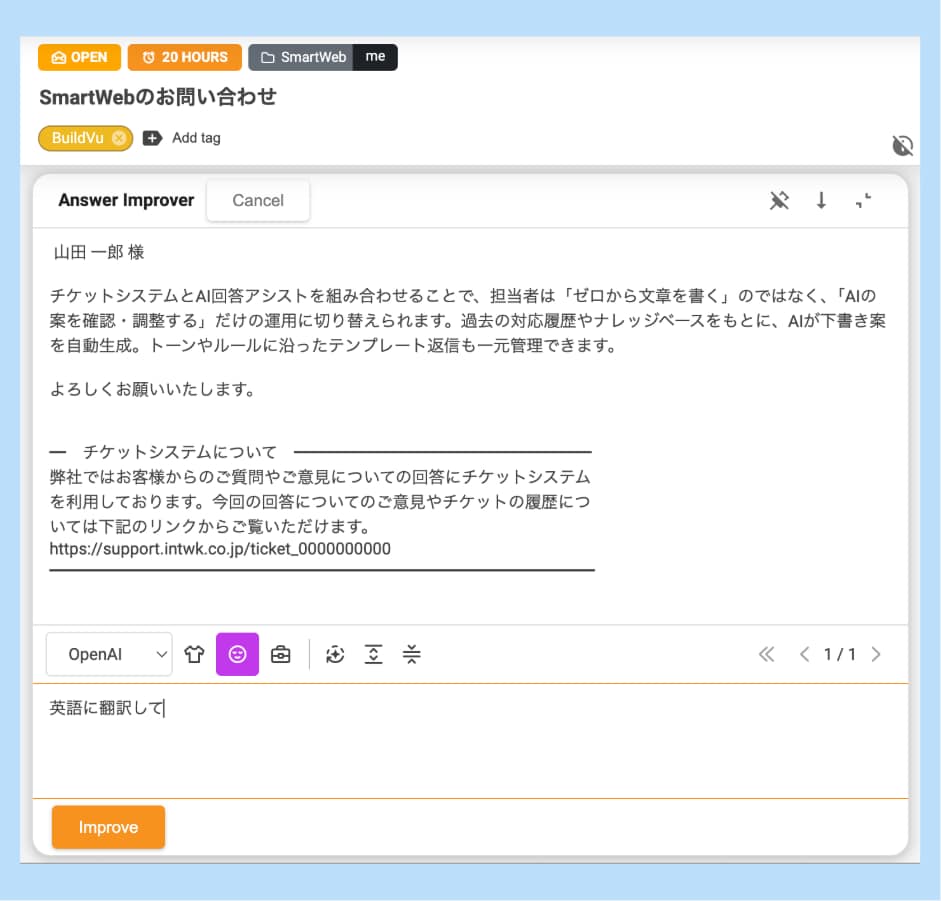Click the collapse panel icon top right

864,201
